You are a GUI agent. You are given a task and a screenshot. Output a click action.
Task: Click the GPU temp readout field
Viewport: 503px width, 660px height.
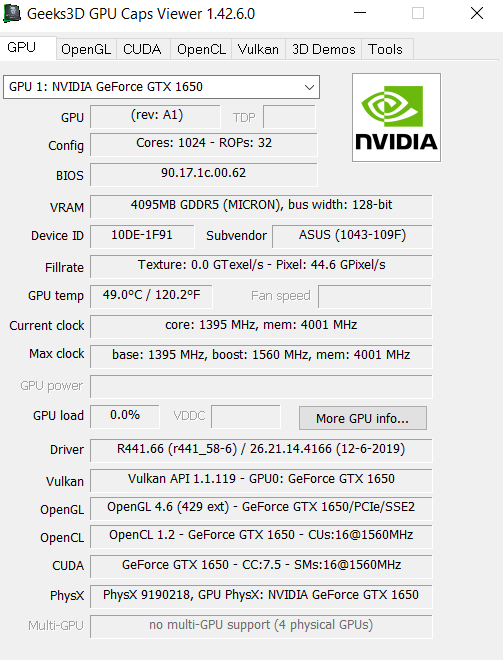tap(151, 296)
